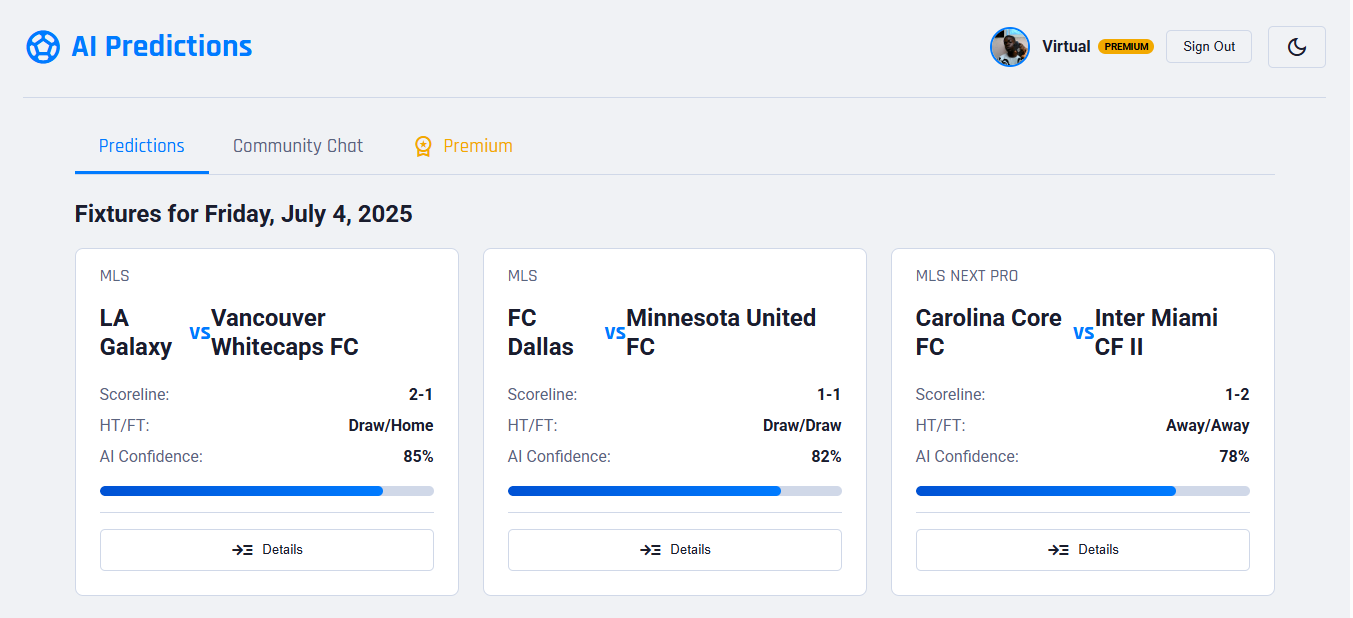Click the FC Dallas 82% confidence bar
Screen dimensions: 1353x618
click(675, 491)
